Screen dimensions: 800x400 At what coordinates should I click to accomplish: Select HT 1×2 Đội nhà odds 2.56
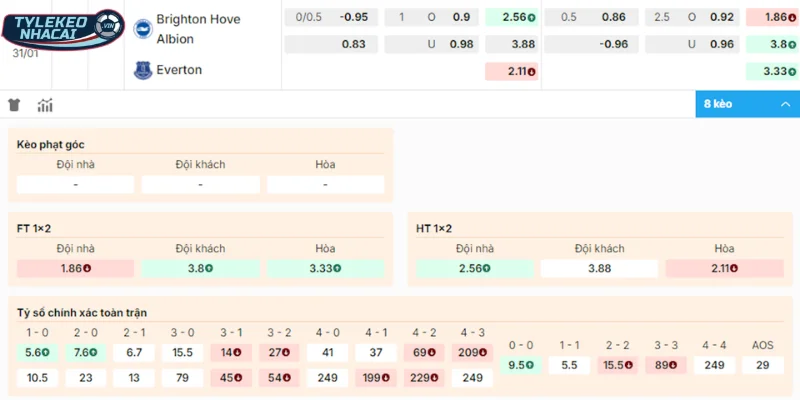pos(474,268)
